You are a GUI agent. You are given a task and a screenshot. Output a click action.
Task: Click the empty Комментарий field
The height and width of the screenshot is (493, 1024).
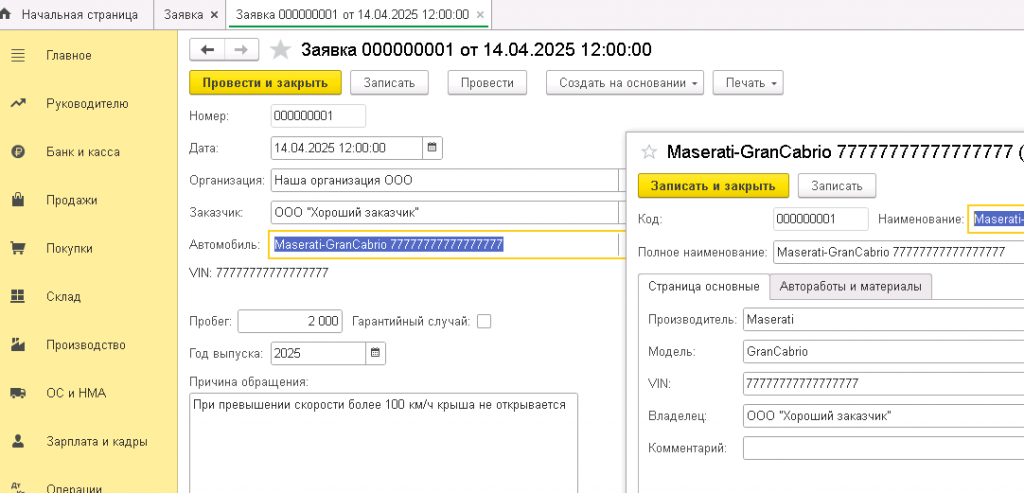(x=884, y=448)
